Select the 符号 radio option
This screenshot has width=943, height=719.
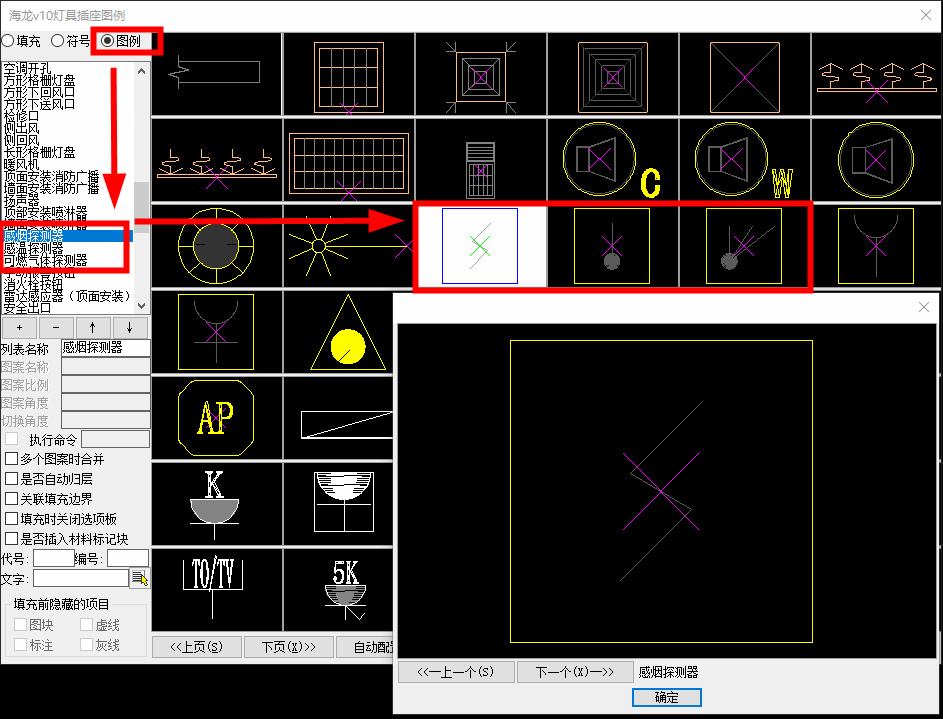(x=58, y=41)
